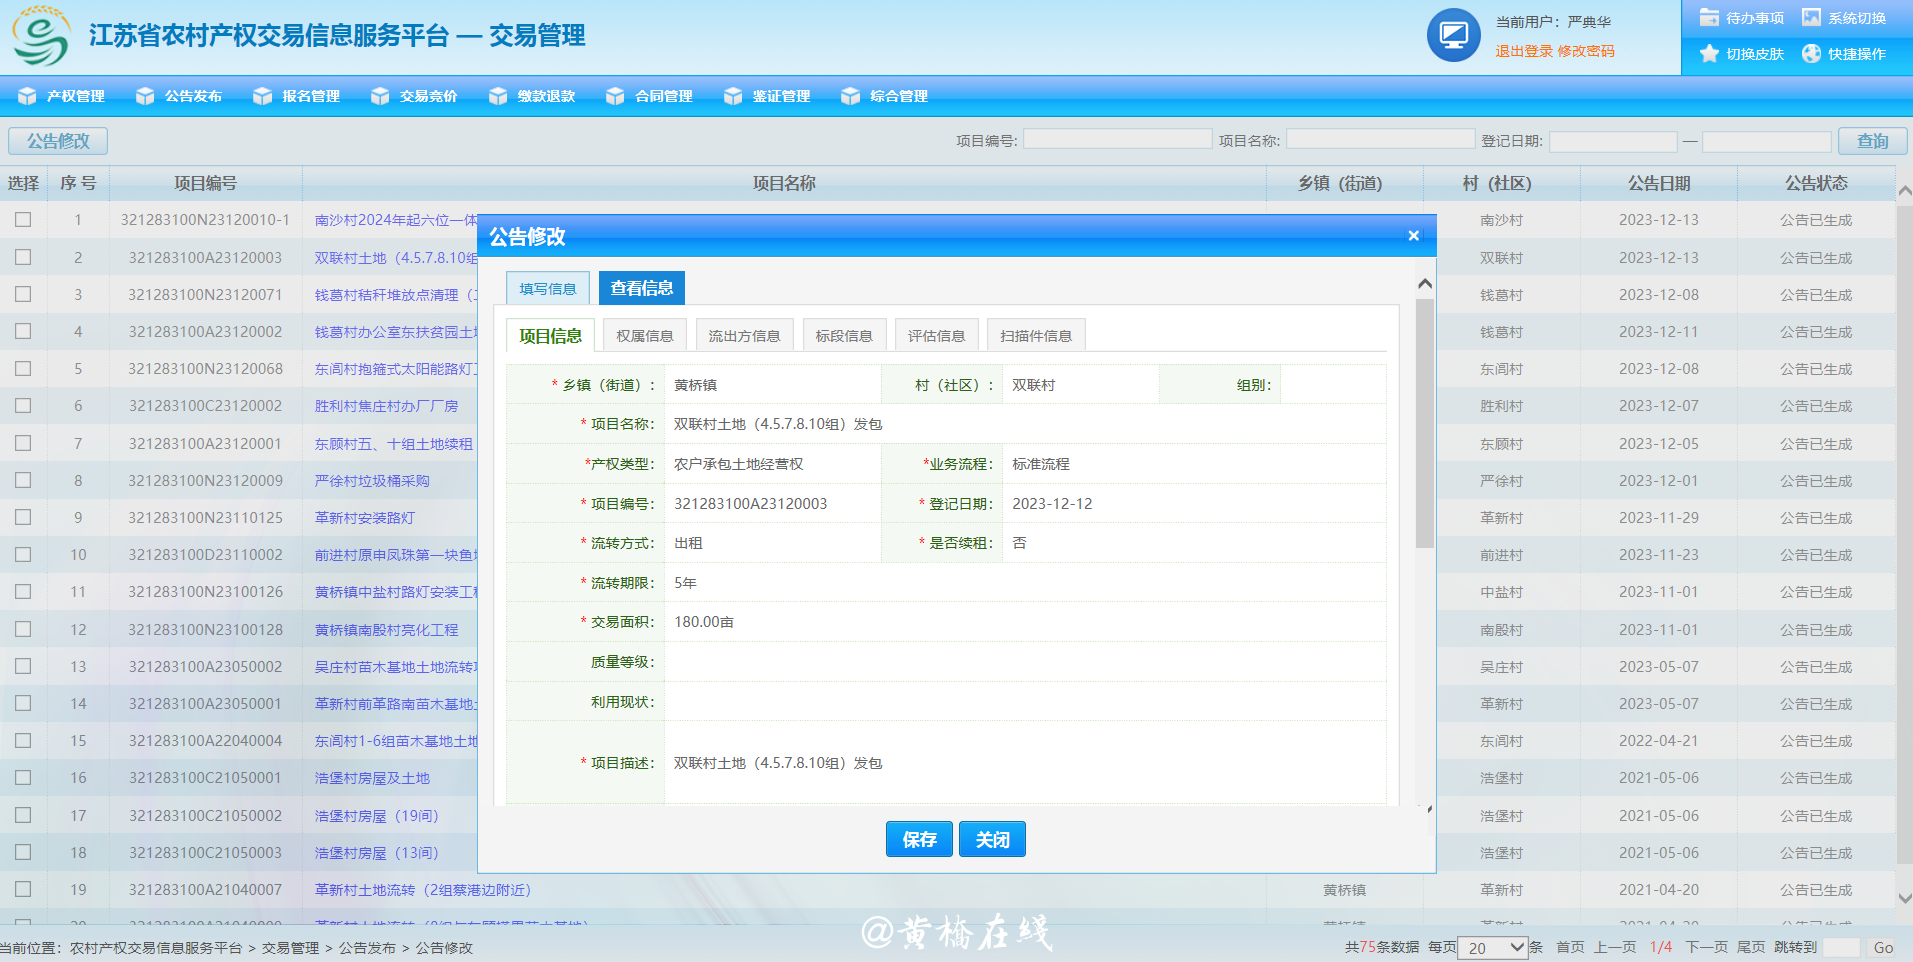1913x962 pixels.
Task: Tick the checkbox for row 16
Action: click(23, 777)
